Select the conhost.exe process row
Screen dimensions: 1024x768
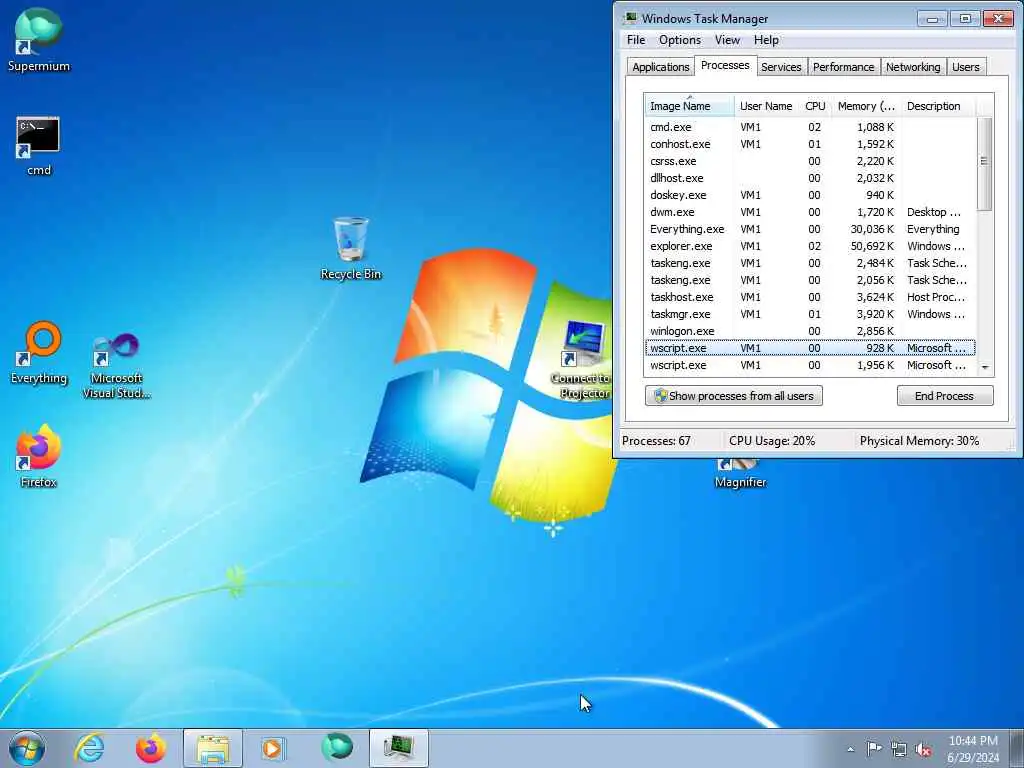tap(810, 144)
